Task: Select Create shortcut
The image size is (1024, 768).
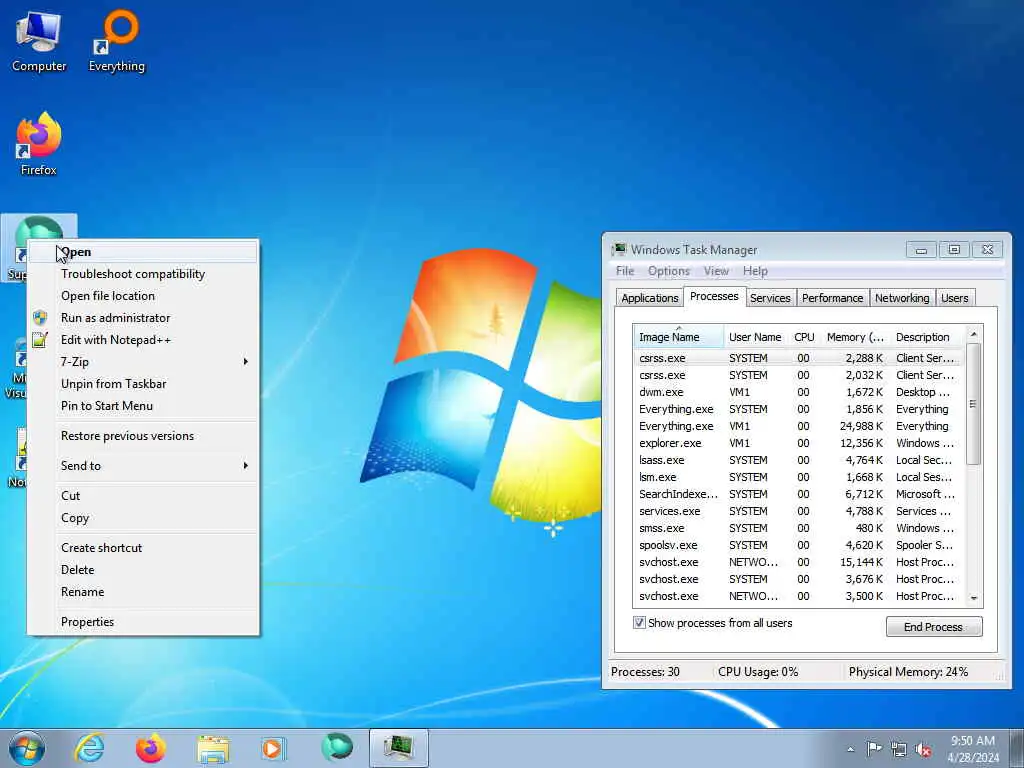Action: [x=143, y=548]
